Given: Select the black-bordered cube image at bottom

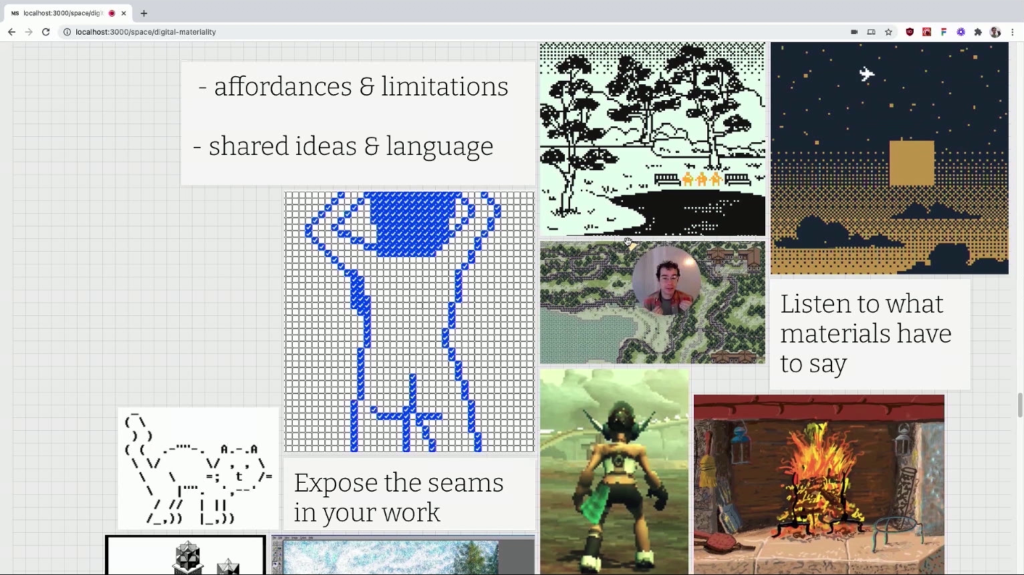Looking at the screenshot, I should (x=185, y=555).
